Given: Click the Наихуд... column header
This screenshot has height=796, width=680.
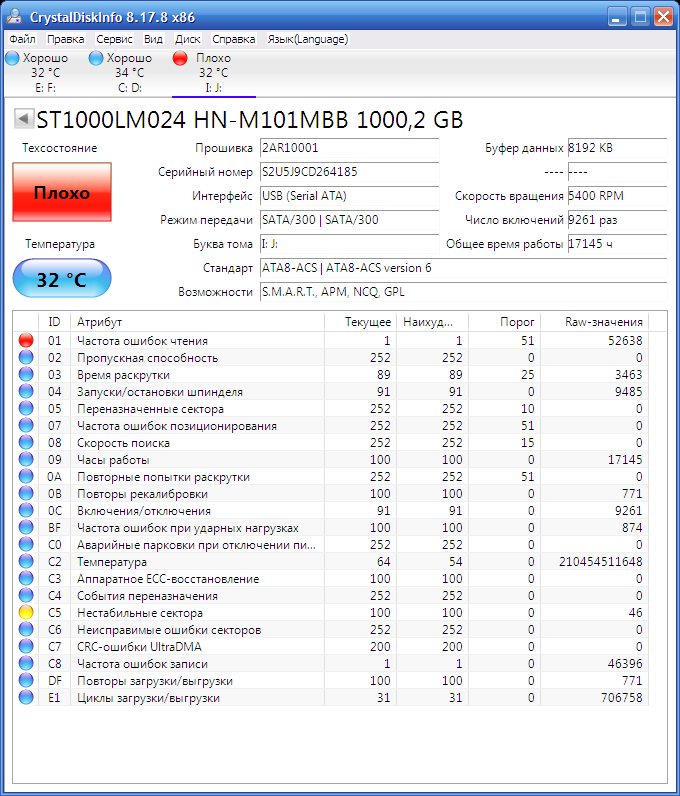Looking at the screenshot, I should (x=433, y=322).
